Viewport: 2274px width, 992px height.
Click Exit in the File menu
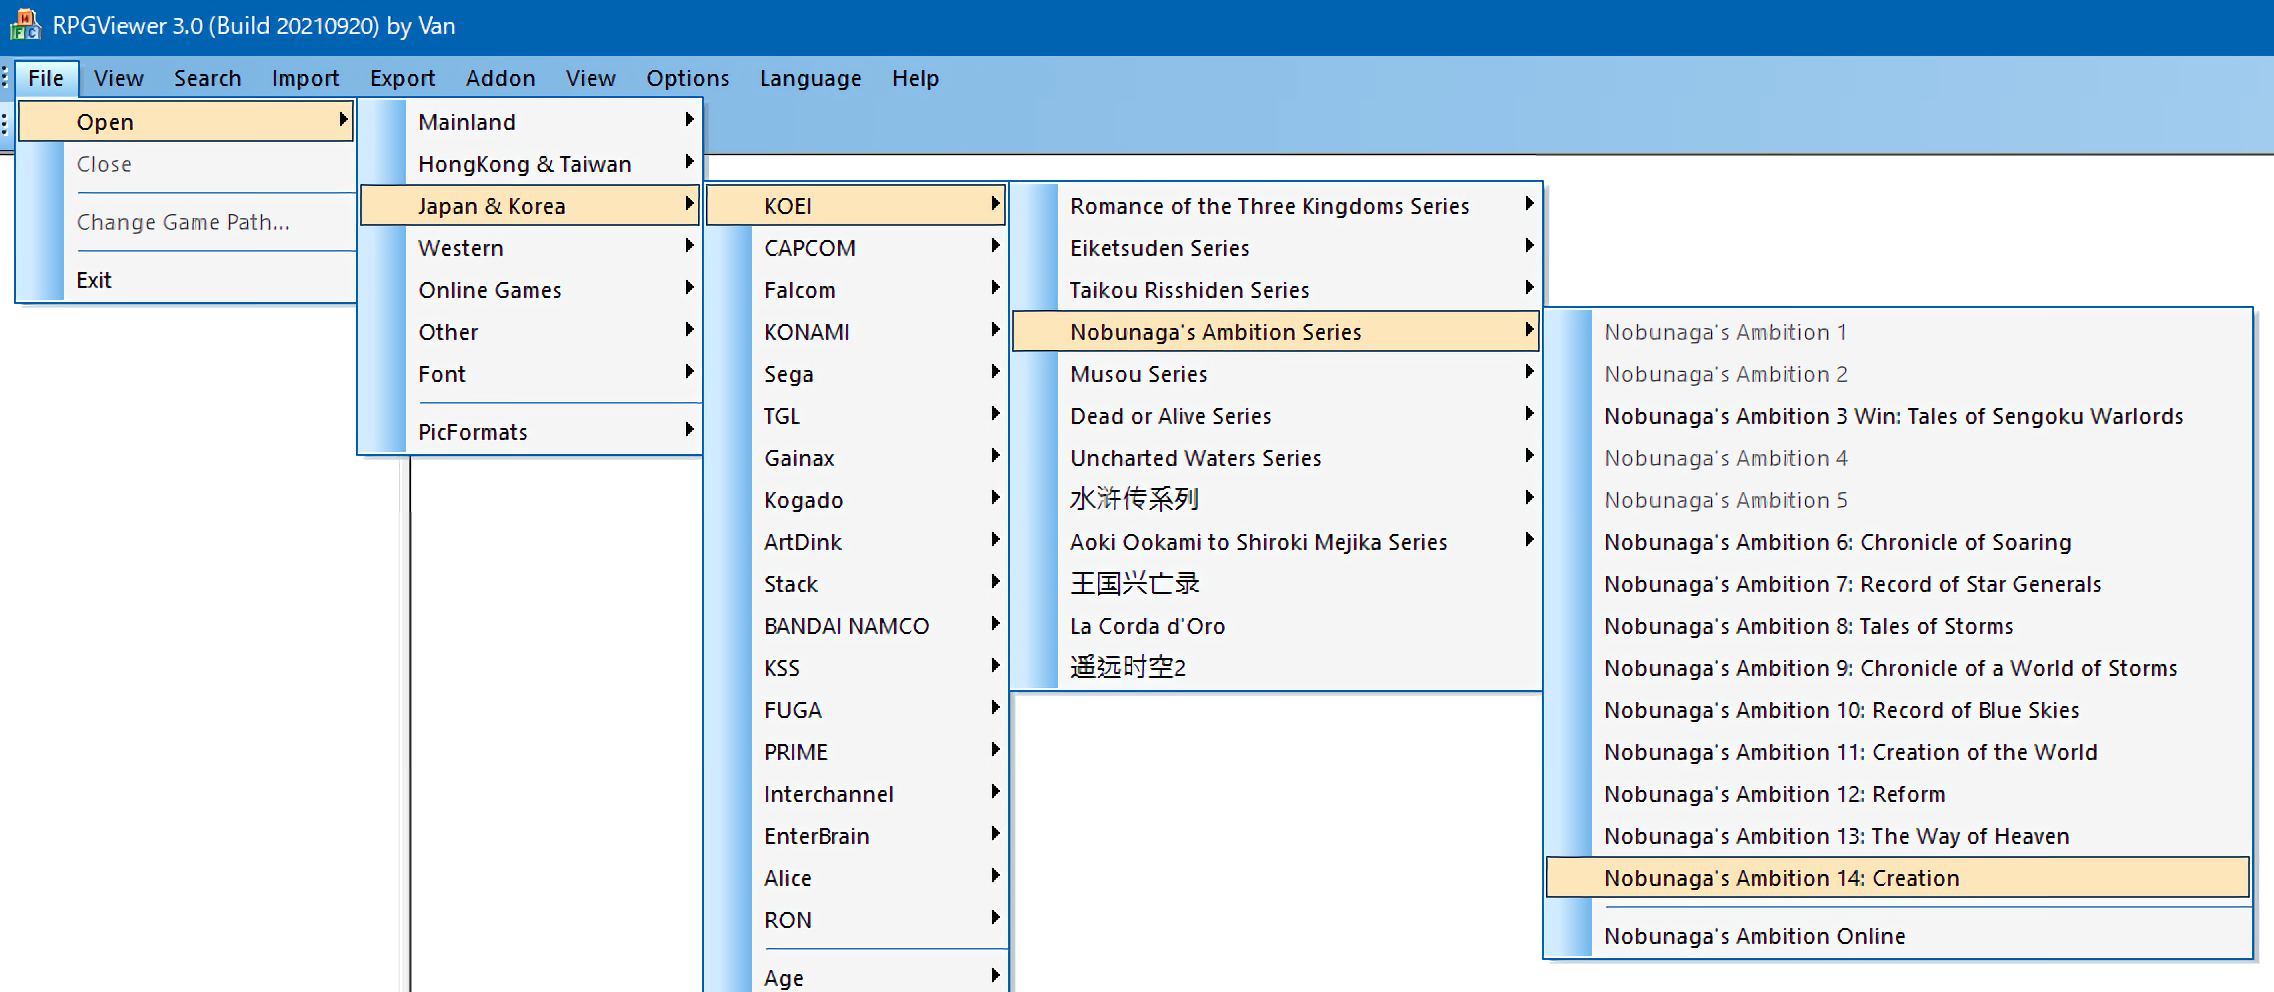click(94, 280)
